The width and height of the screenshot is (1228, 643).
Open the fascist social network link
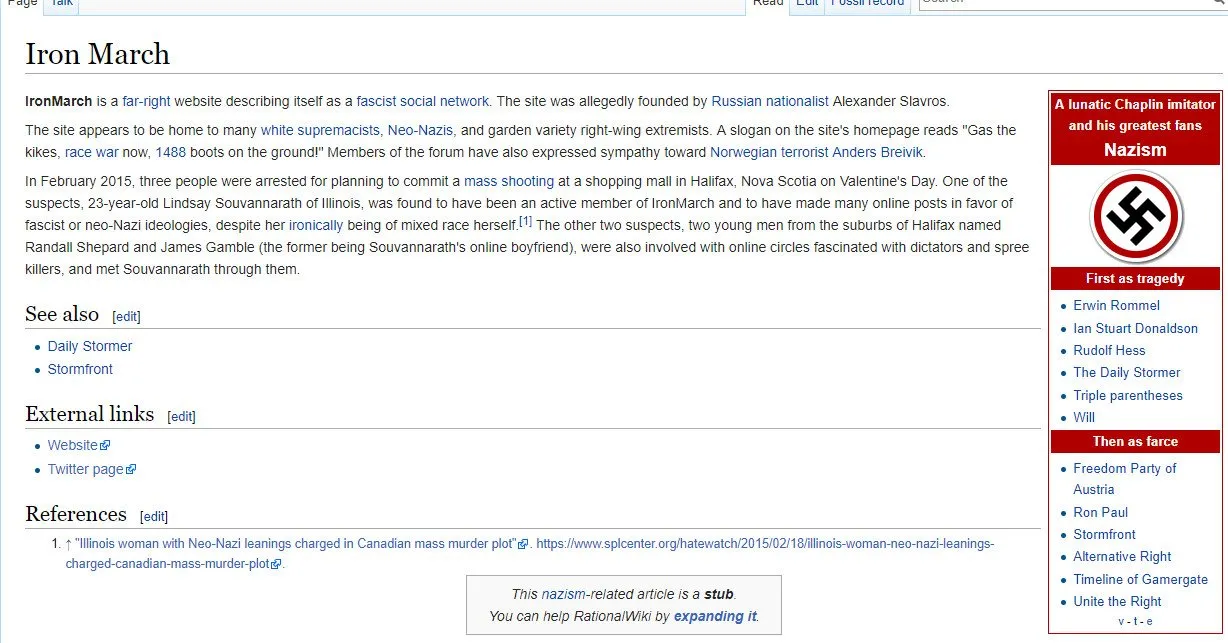click(x=423, y=101)
